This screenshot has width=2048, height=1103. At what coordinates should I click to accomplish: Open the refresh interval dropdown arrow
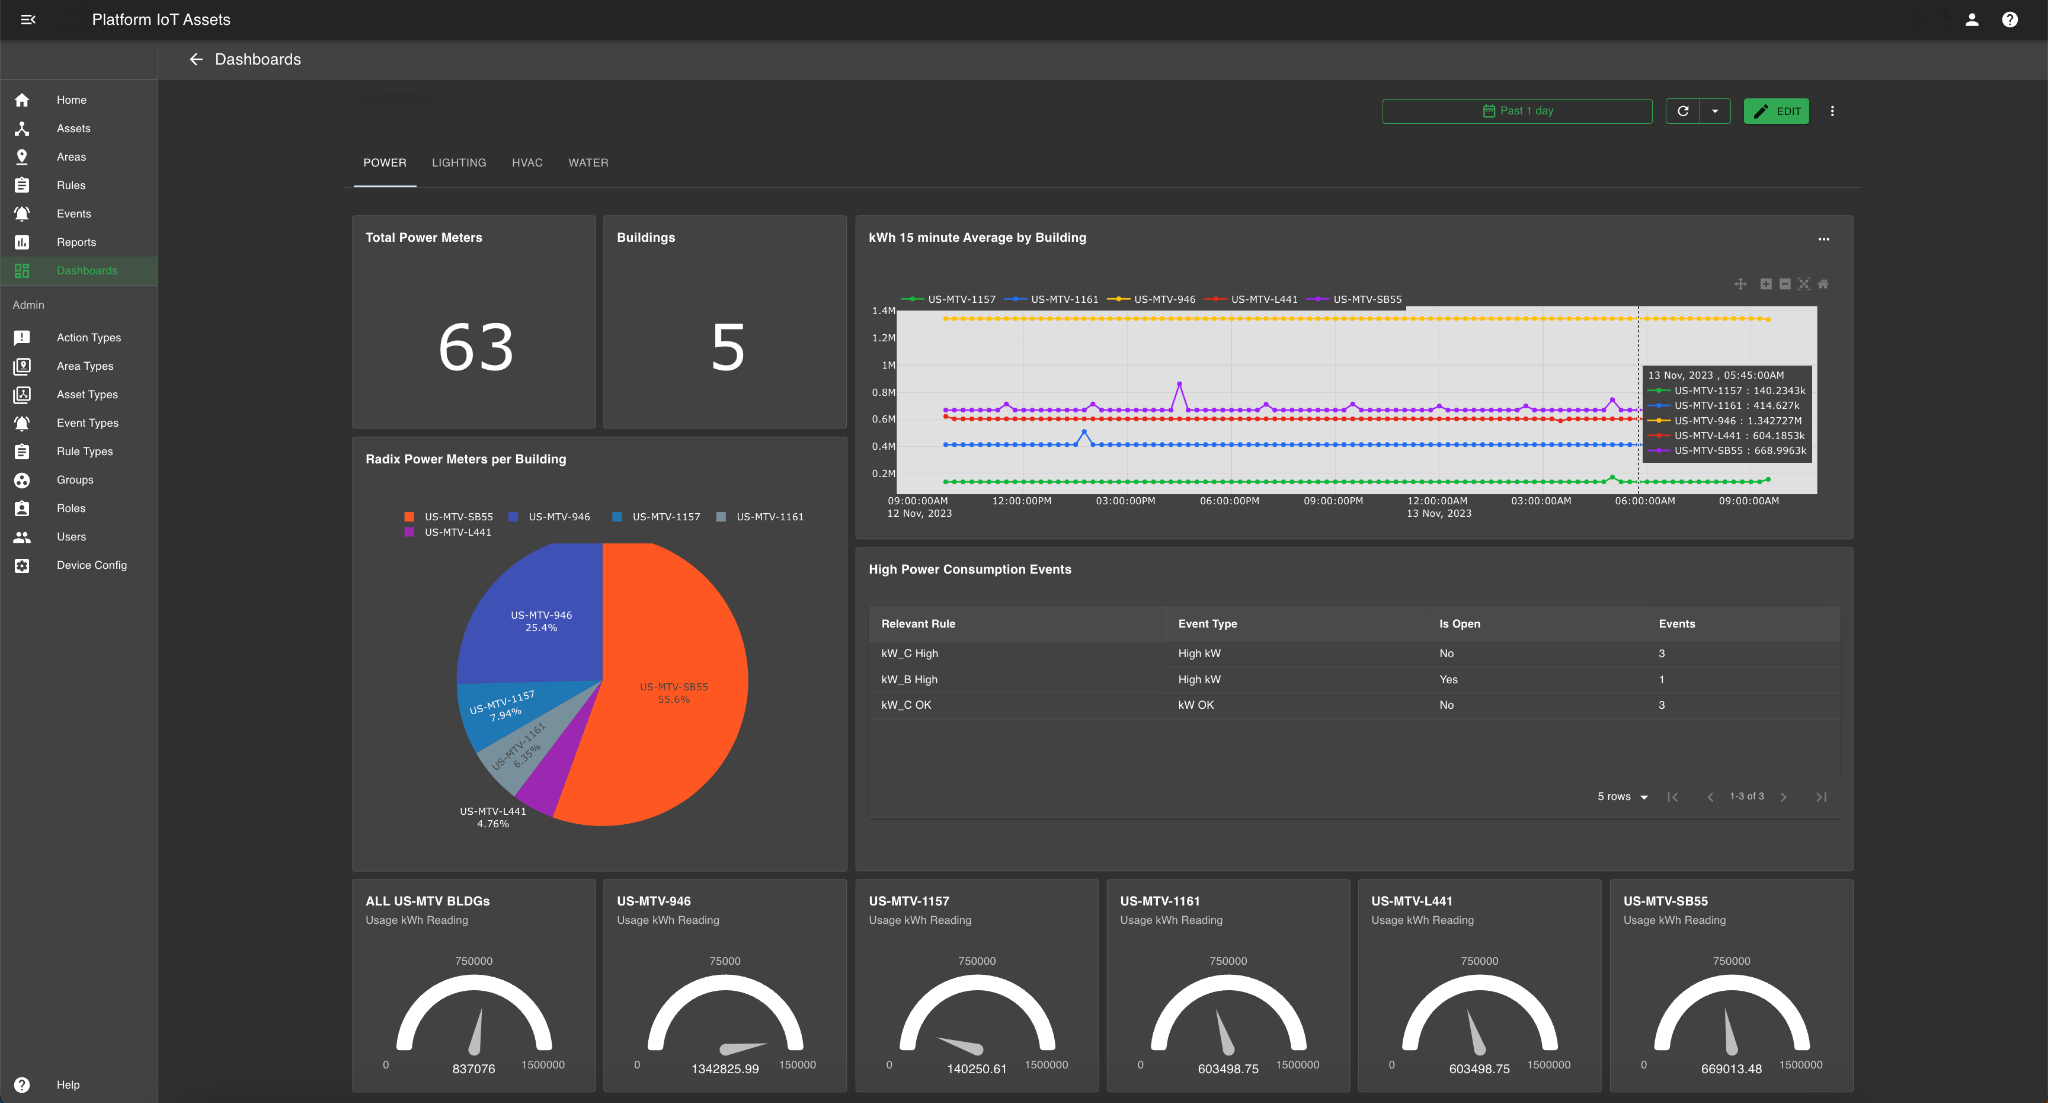pos(1715,111)
